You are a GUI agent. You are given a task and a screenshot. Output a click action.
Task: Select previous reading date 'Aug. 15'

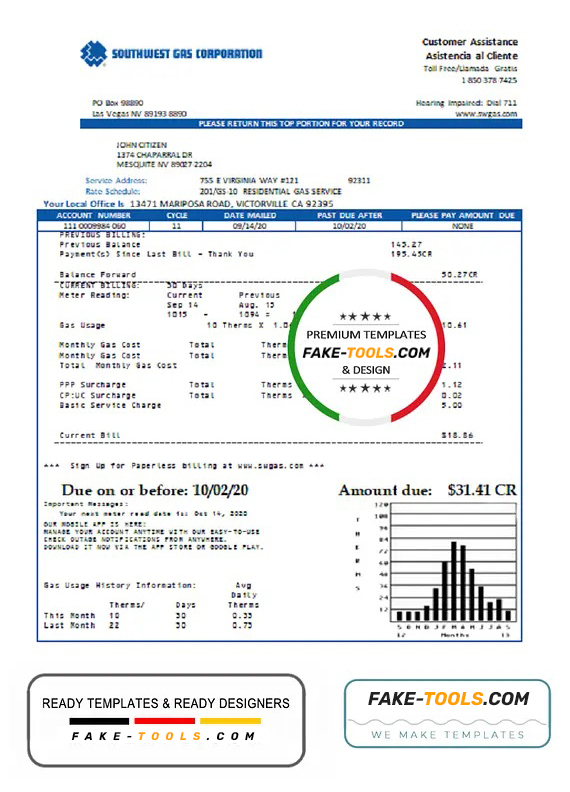(x=257, y=305)
